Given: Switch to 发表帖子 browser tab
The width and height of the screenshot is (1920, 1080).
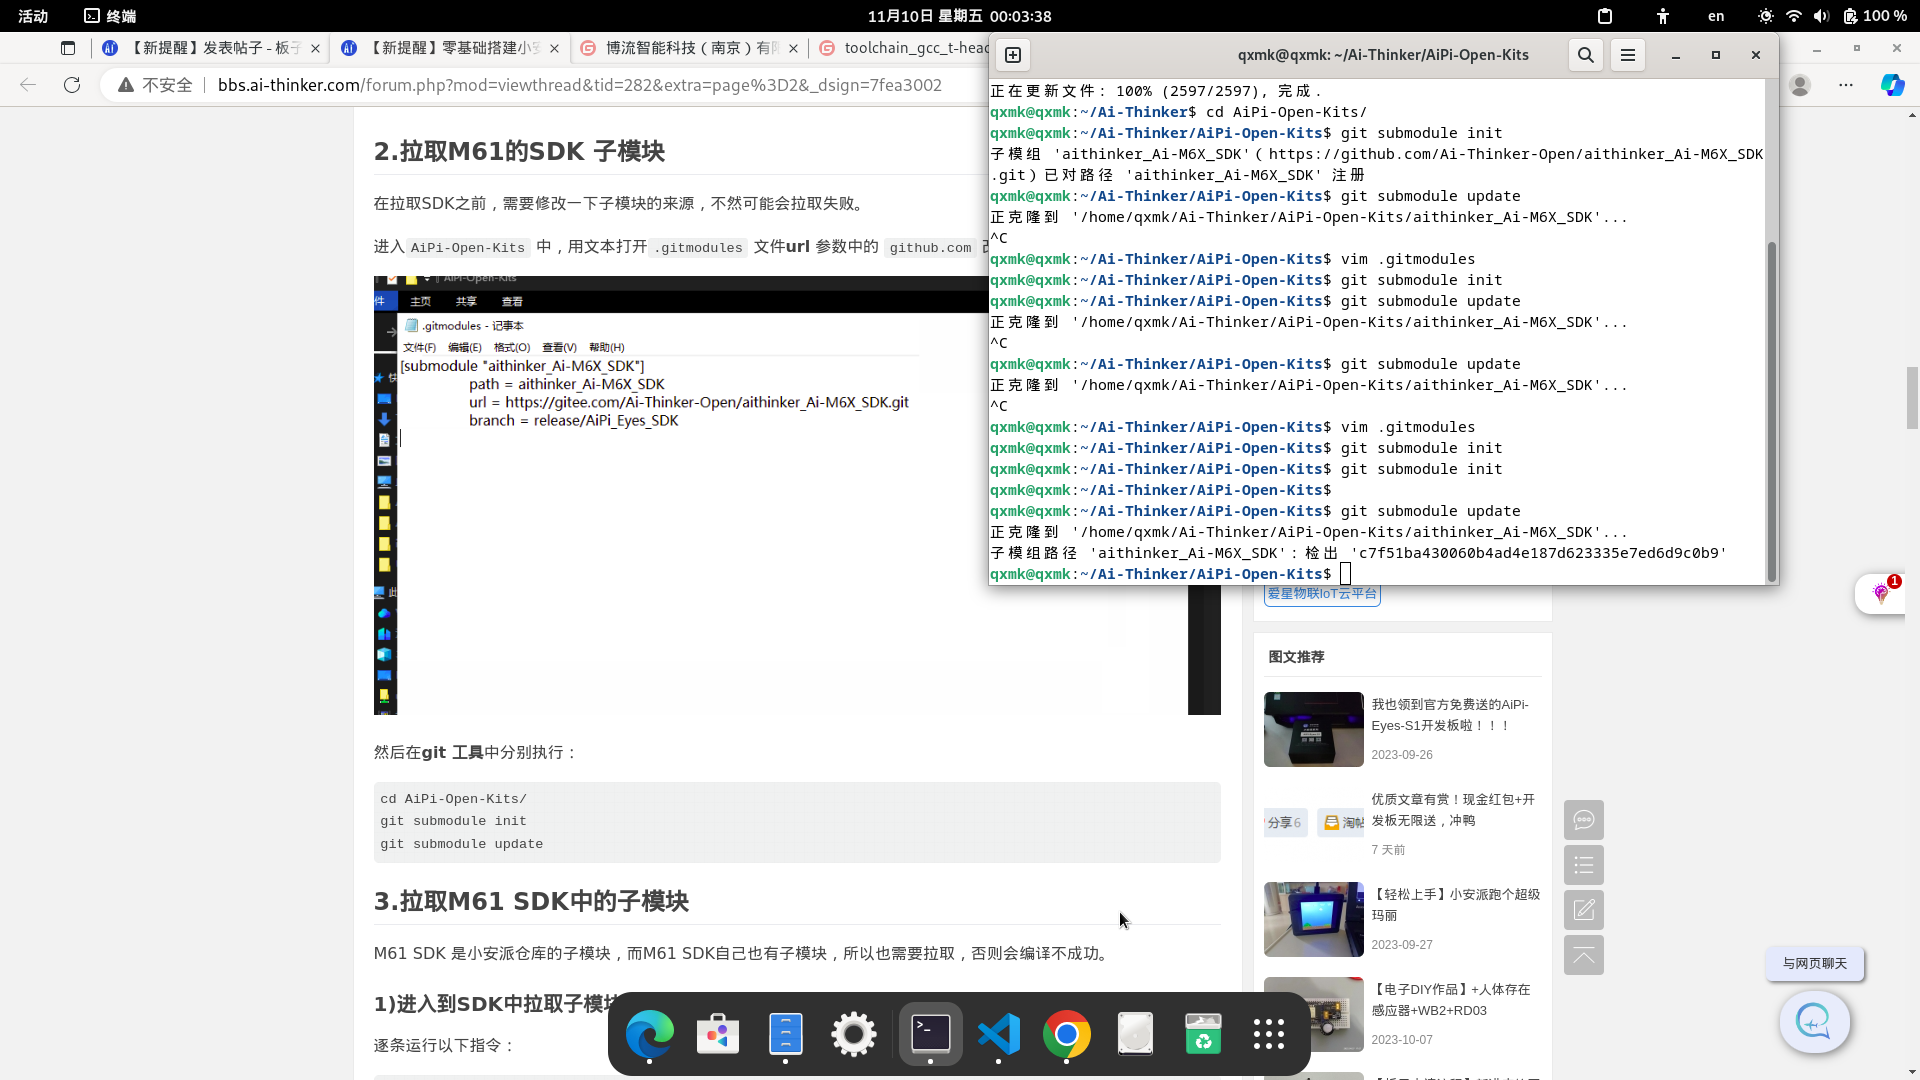Looking at the screenshot, I should tap(212, 48).
